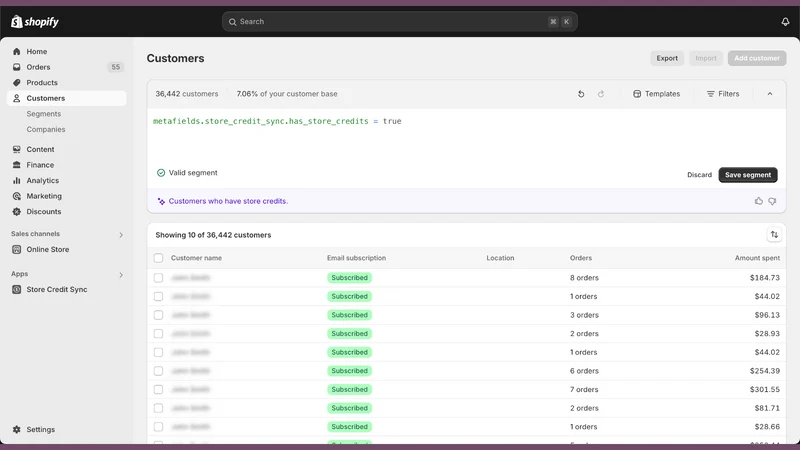Focus the top Search field

pos(399,21)
